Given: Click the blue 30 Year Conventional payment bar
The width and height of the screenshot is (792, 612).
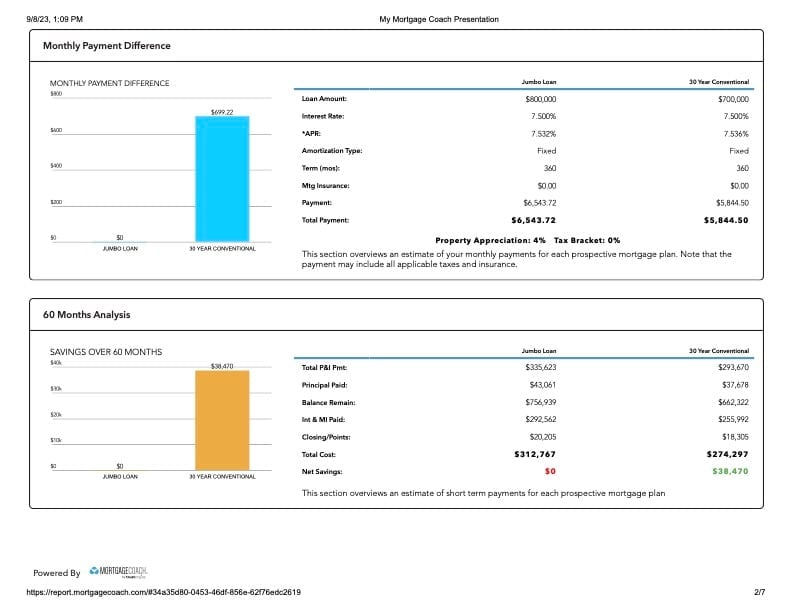Looking at the screenshot, I should [x=222, y=179].
